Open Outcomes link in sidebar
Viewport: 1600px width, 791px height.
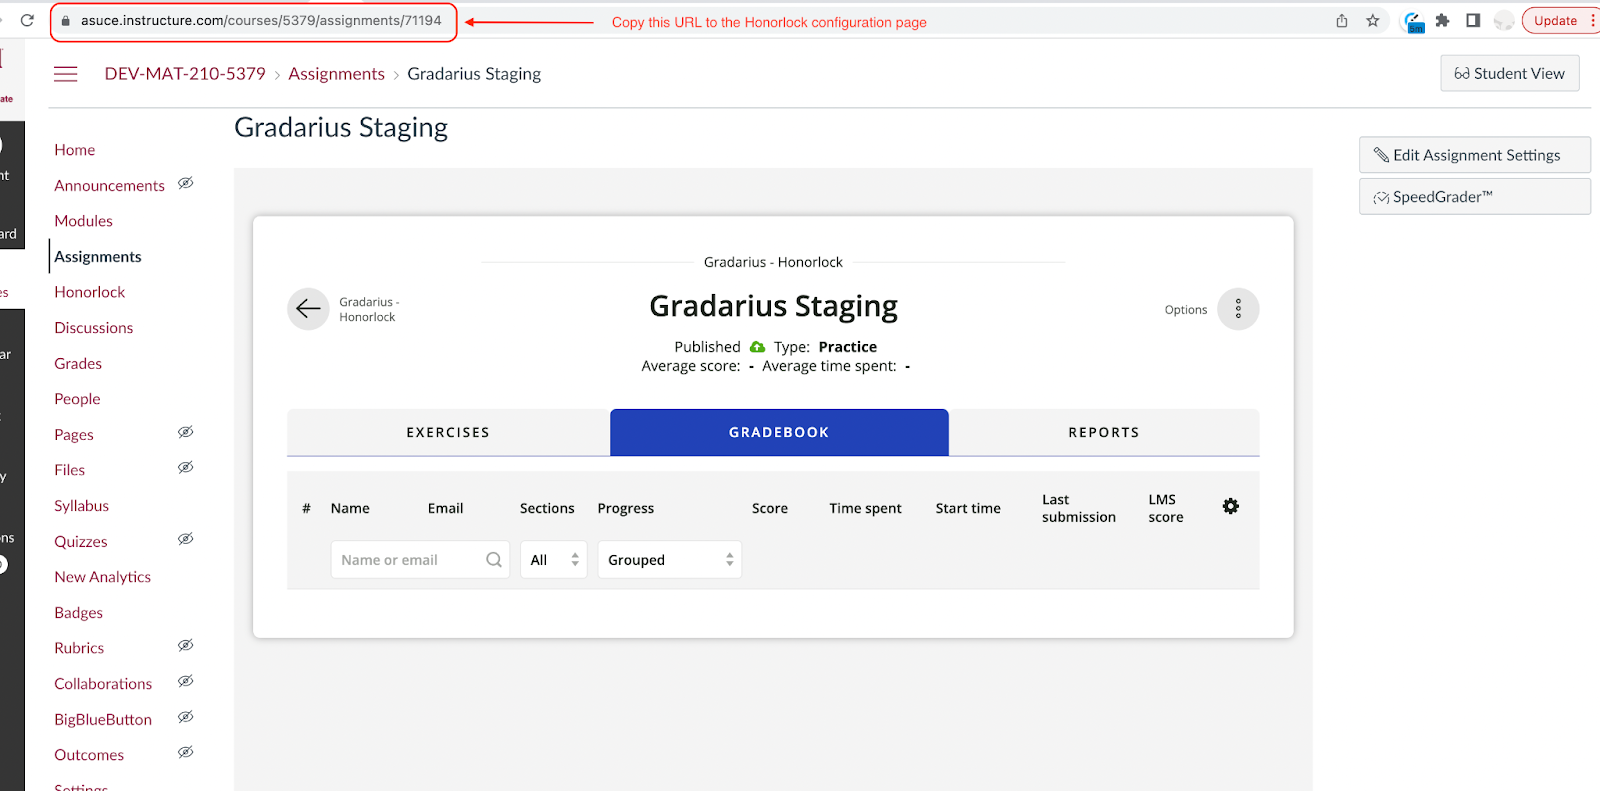click(x=89, y=755)
